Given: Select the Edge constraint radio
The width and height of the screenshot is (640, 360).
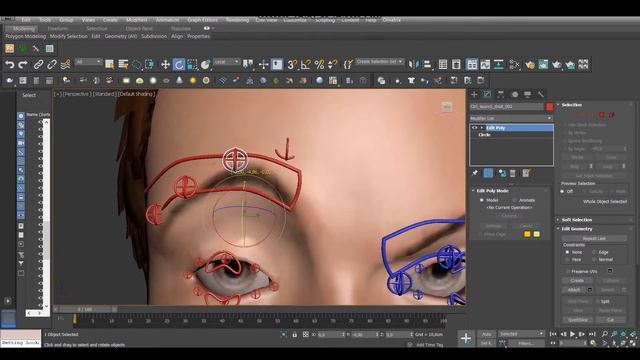Looking at the screenshot, I should point(593,252).
